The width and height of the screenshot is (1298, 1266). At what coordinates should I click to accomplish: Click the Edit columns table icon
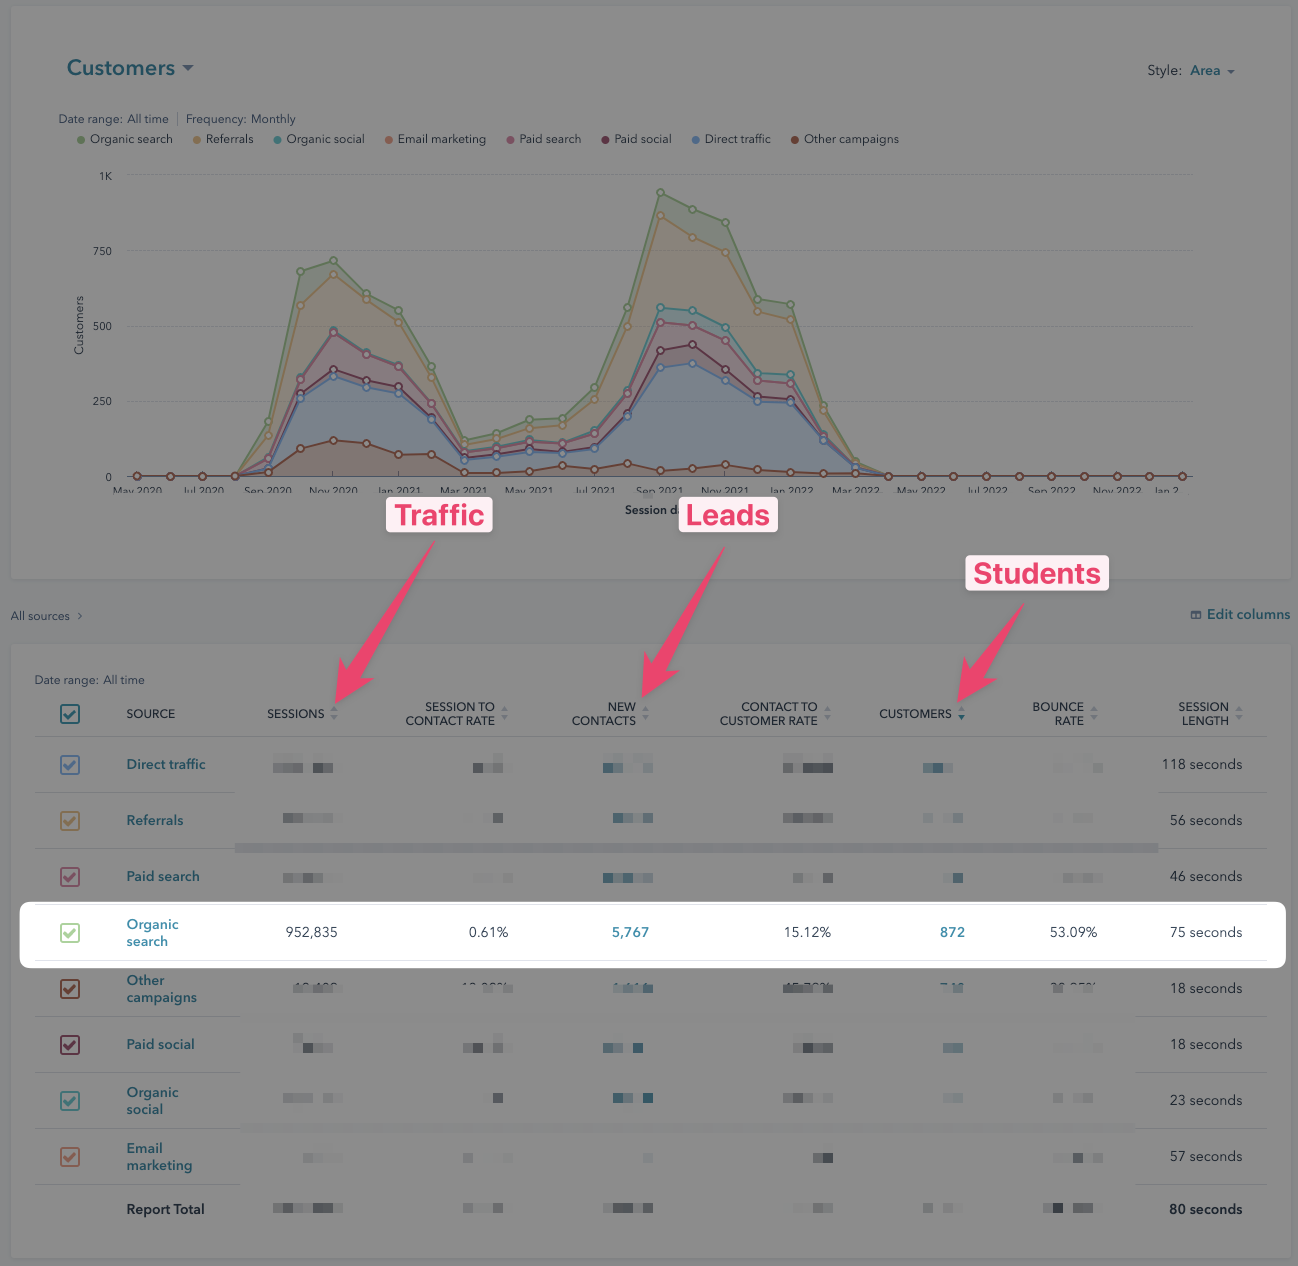pyautogui.click(x=1196, y=615)
